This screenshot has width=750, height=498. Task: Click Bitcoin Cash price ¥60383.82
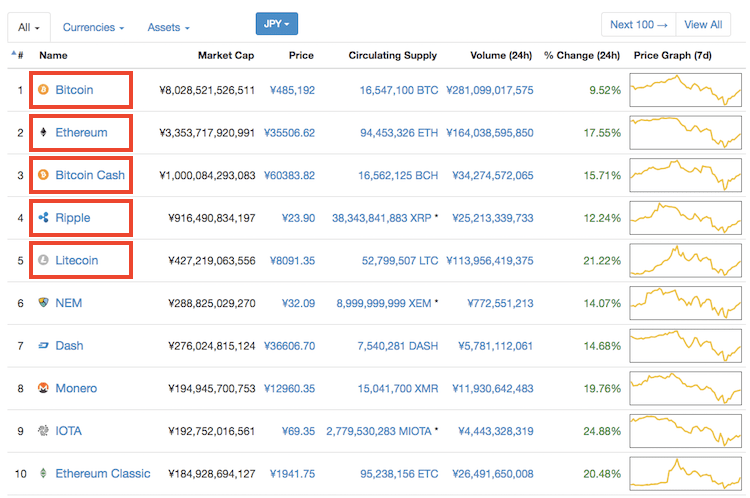[x=289, y=175]
